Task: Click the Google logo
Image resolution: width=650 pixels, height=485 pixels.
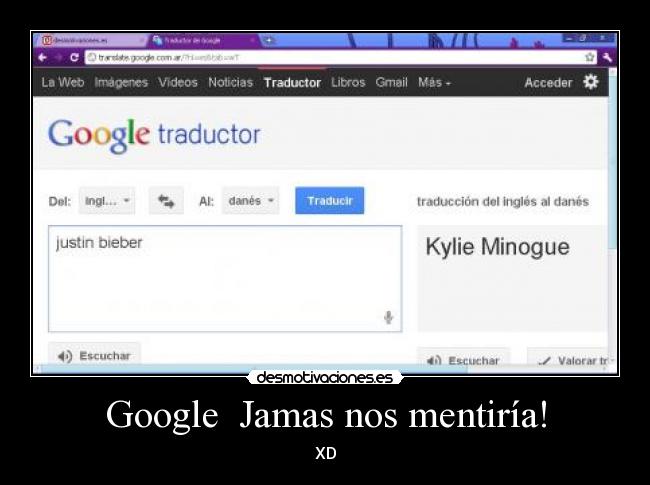Action: 99,135
